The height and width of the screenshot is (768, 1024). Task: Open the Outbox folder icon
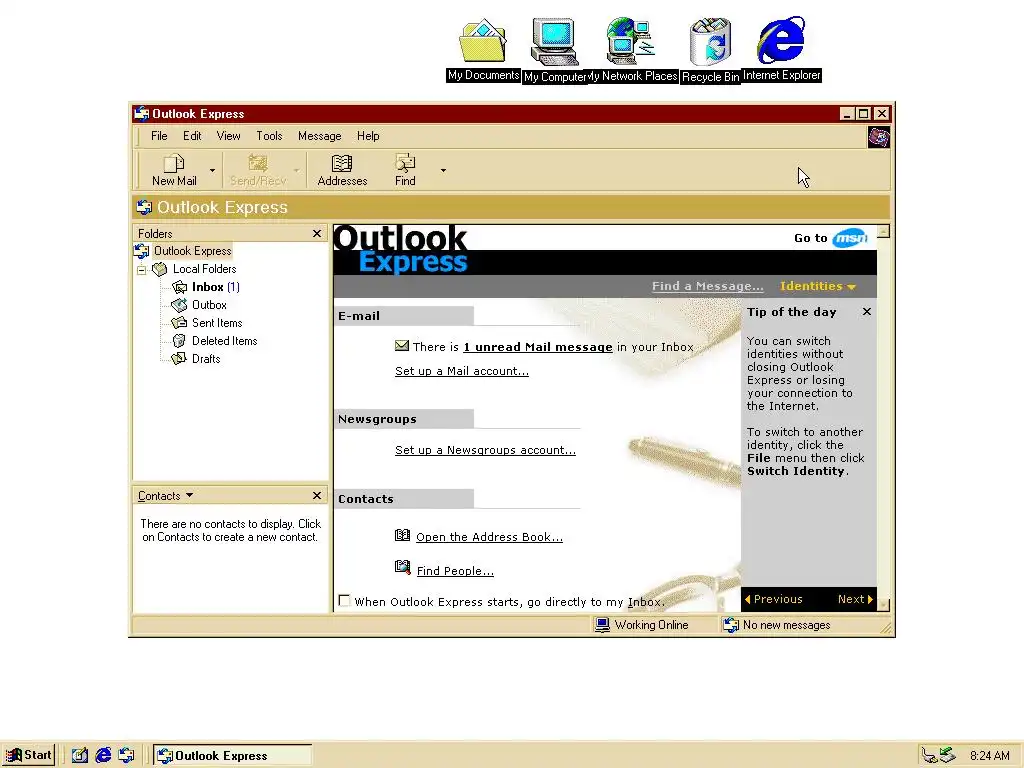[x=179, y=305]
